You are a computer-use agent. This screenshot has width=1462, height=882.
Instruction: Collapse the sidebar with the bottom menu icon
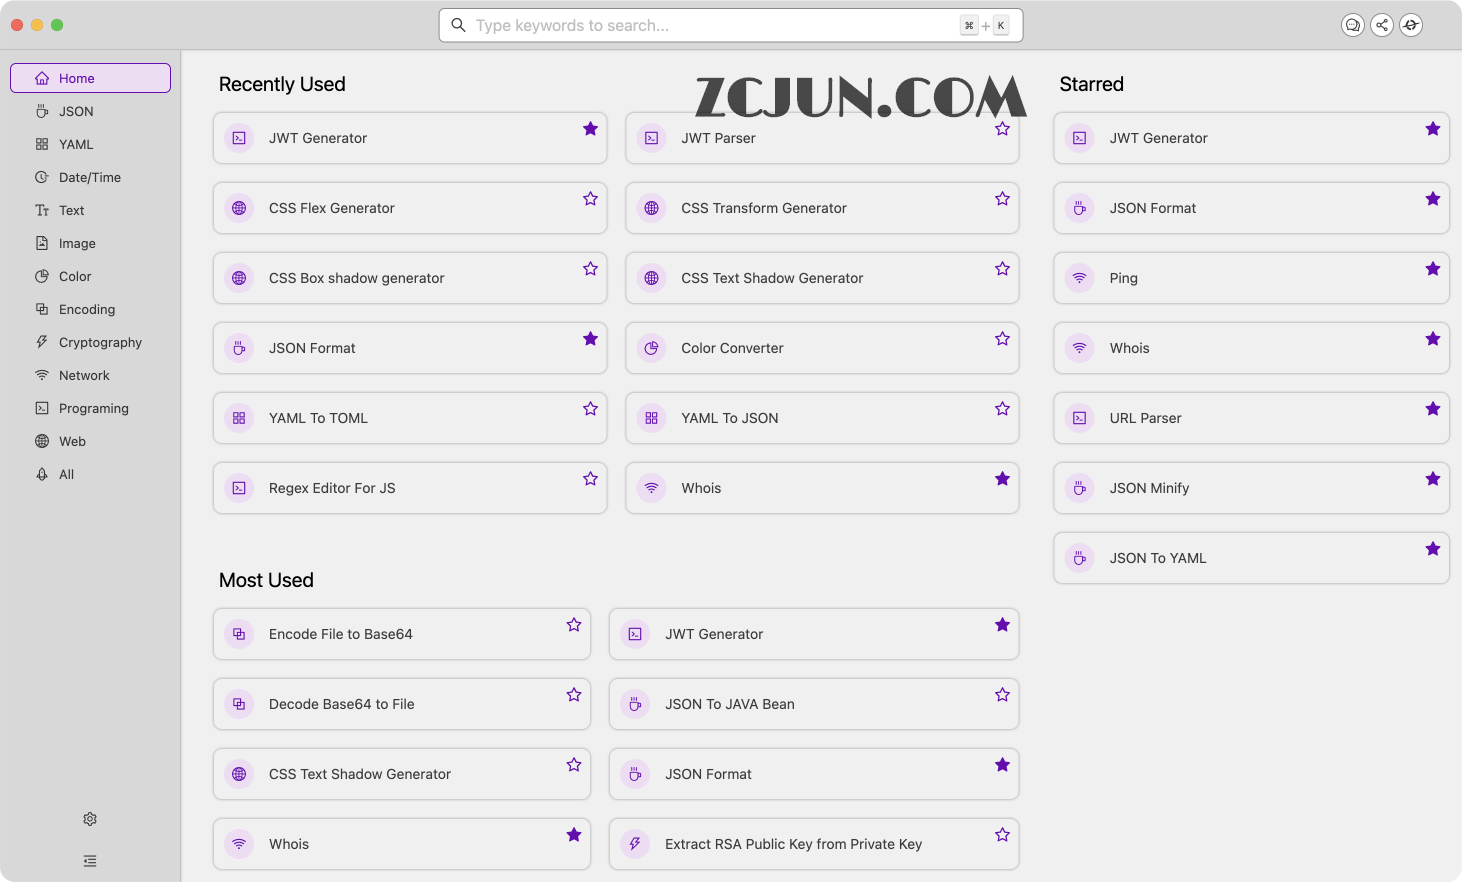[x=90, y=861]
